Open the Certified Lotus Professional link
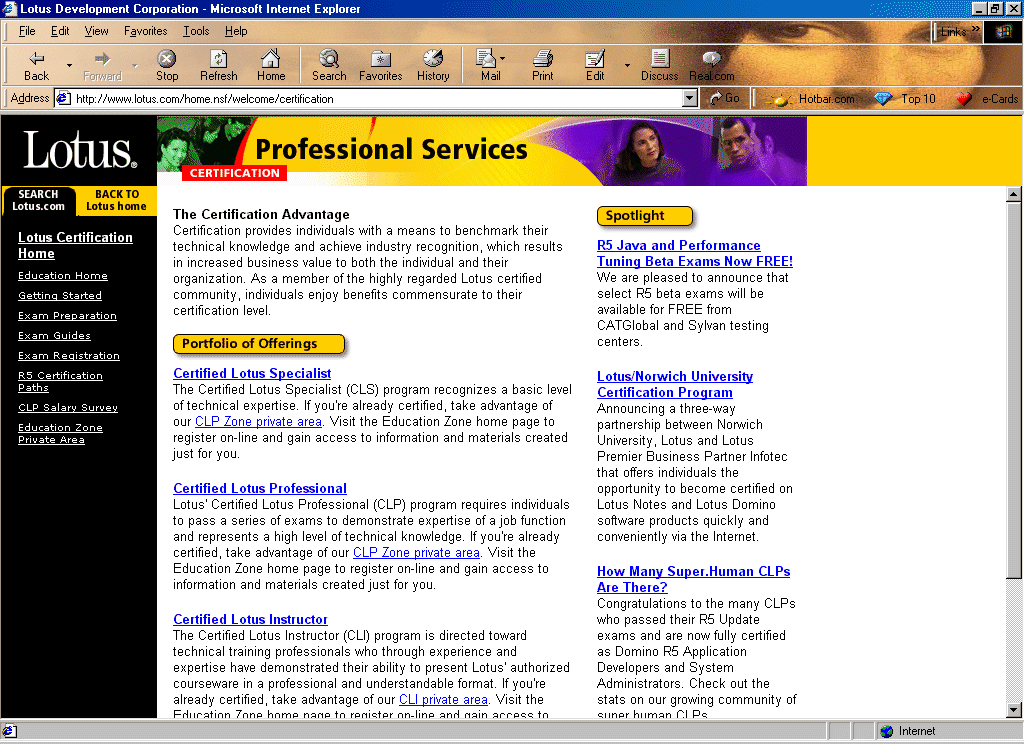 point(260,489)
